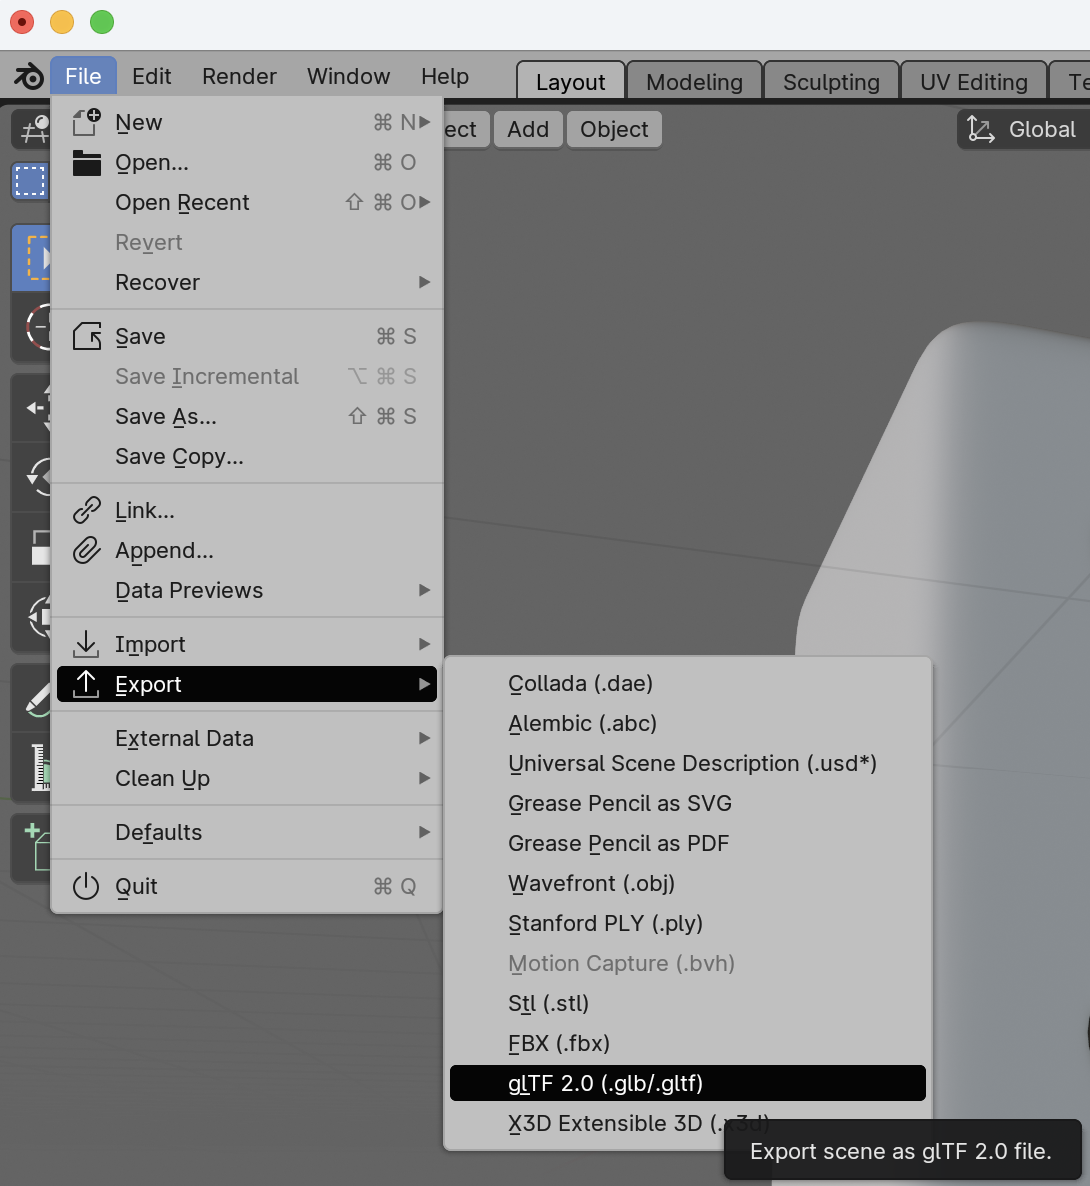
Task: Click the highlighted Export menu entry
Action: tap(247, 684)
